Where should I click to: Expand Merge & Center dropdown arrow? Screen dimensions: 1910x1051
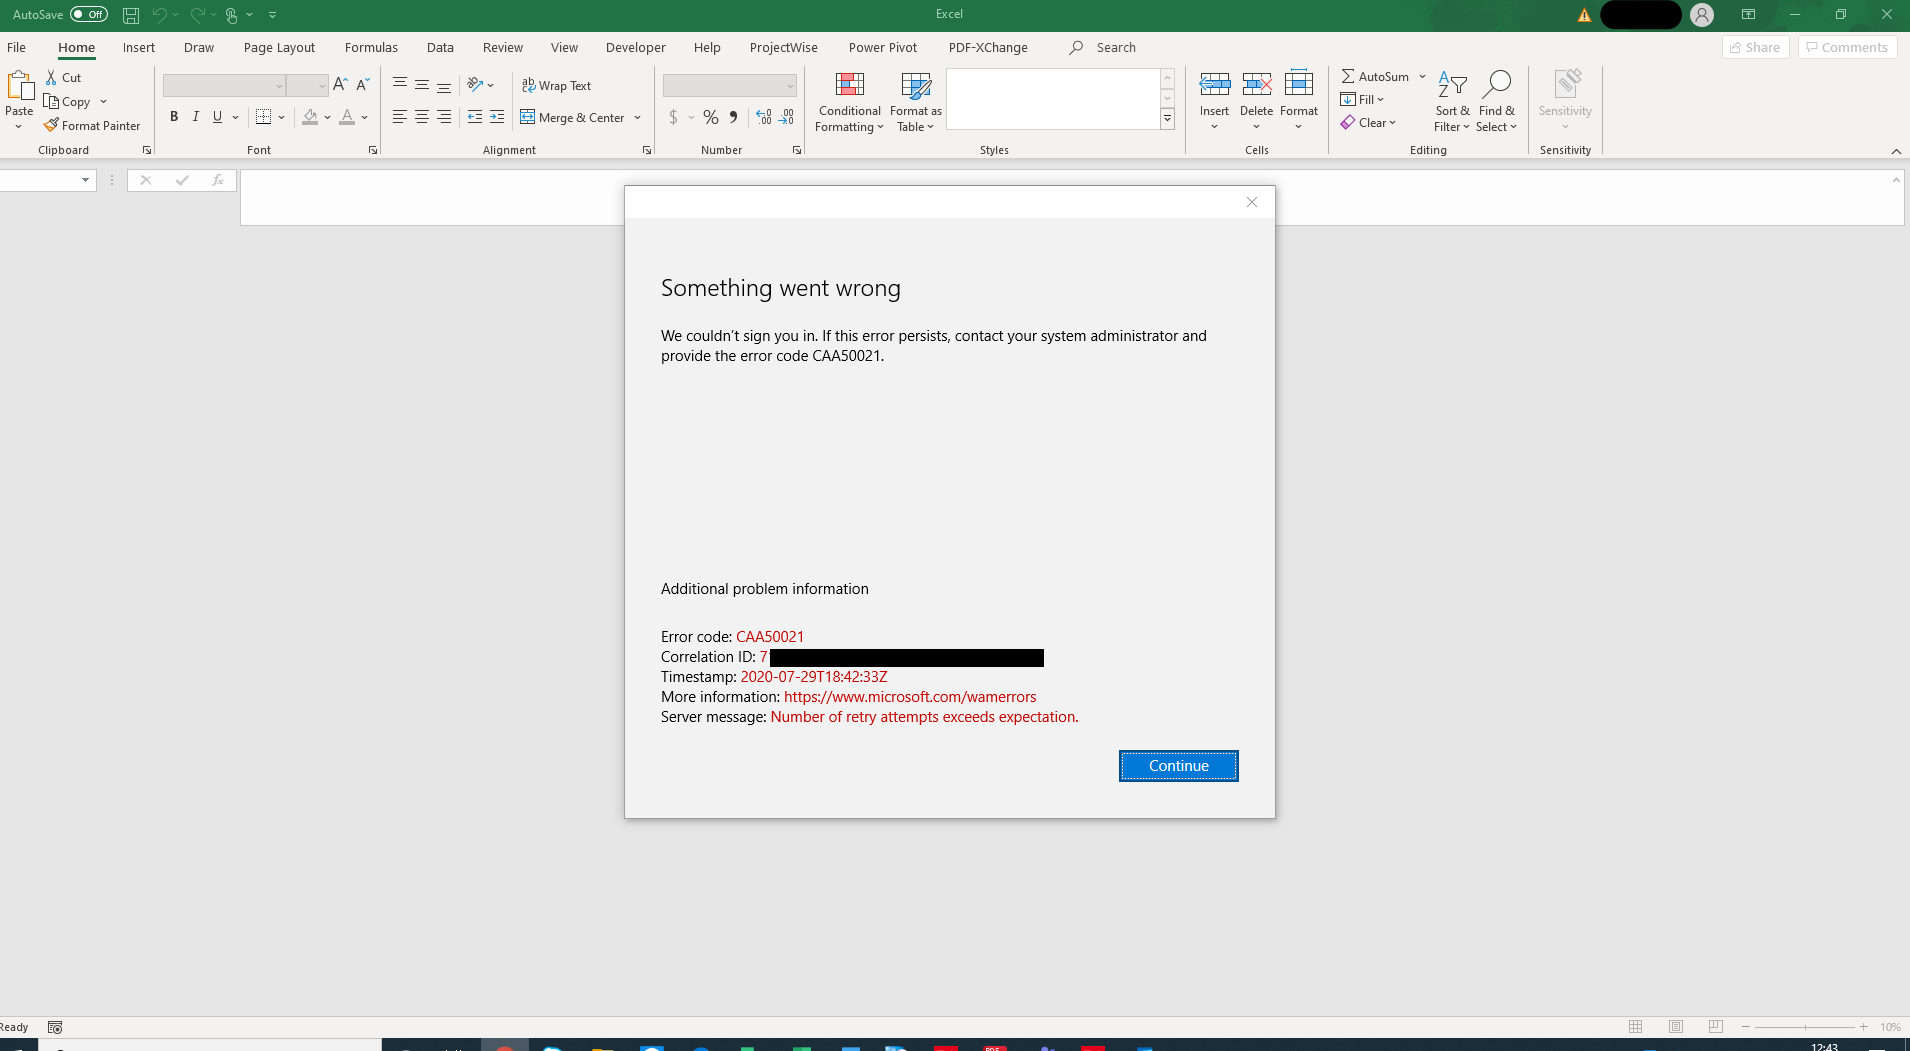637,117
